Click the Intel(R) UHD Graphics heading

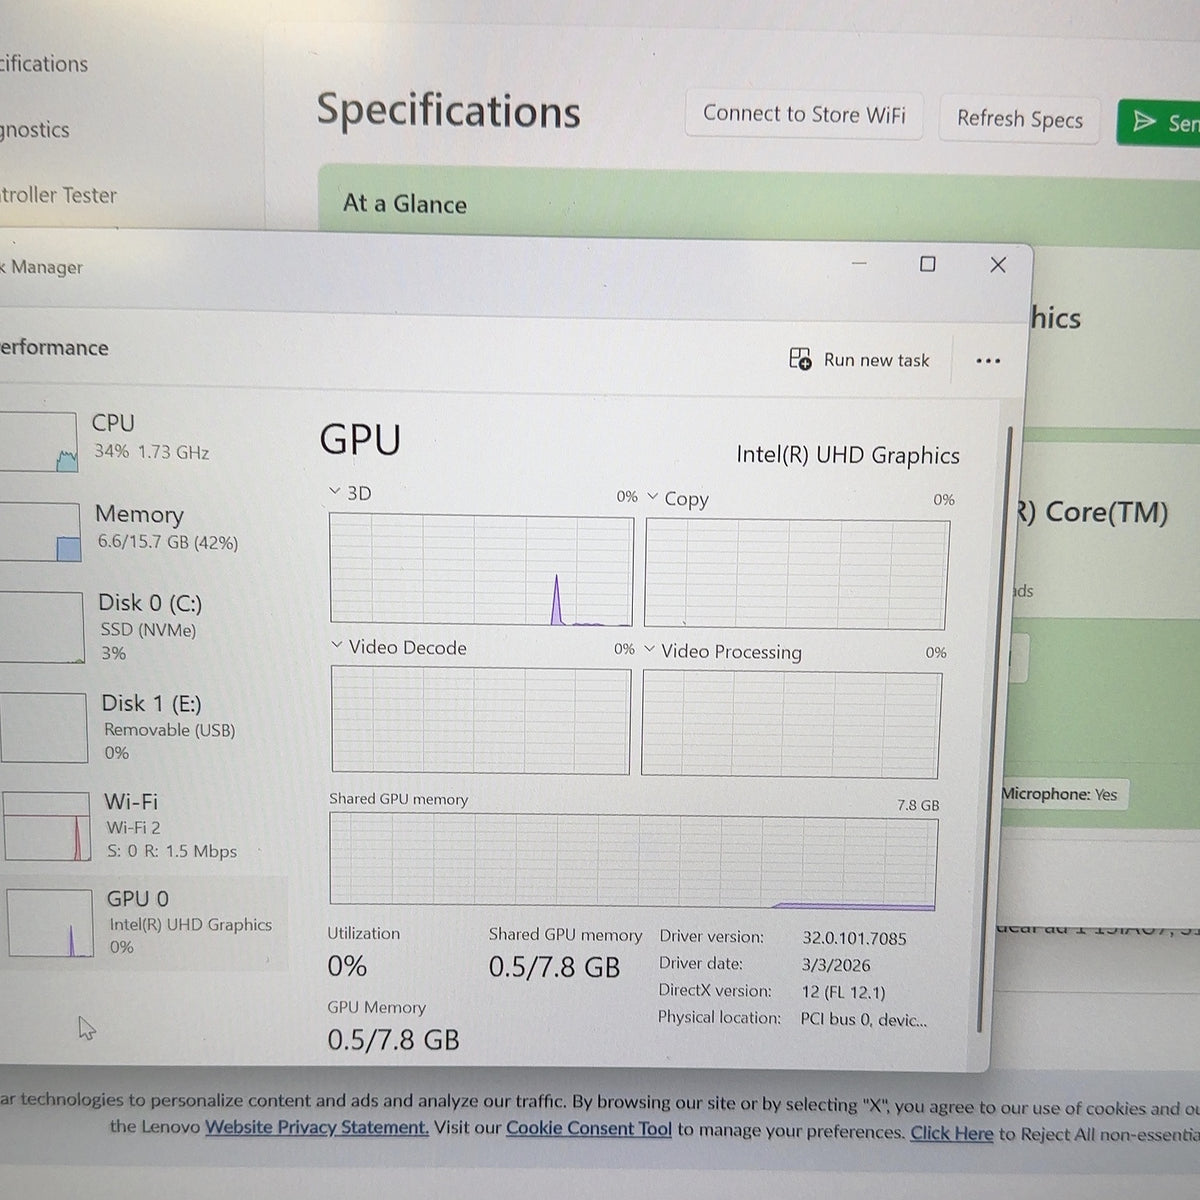tap(848, 455)
